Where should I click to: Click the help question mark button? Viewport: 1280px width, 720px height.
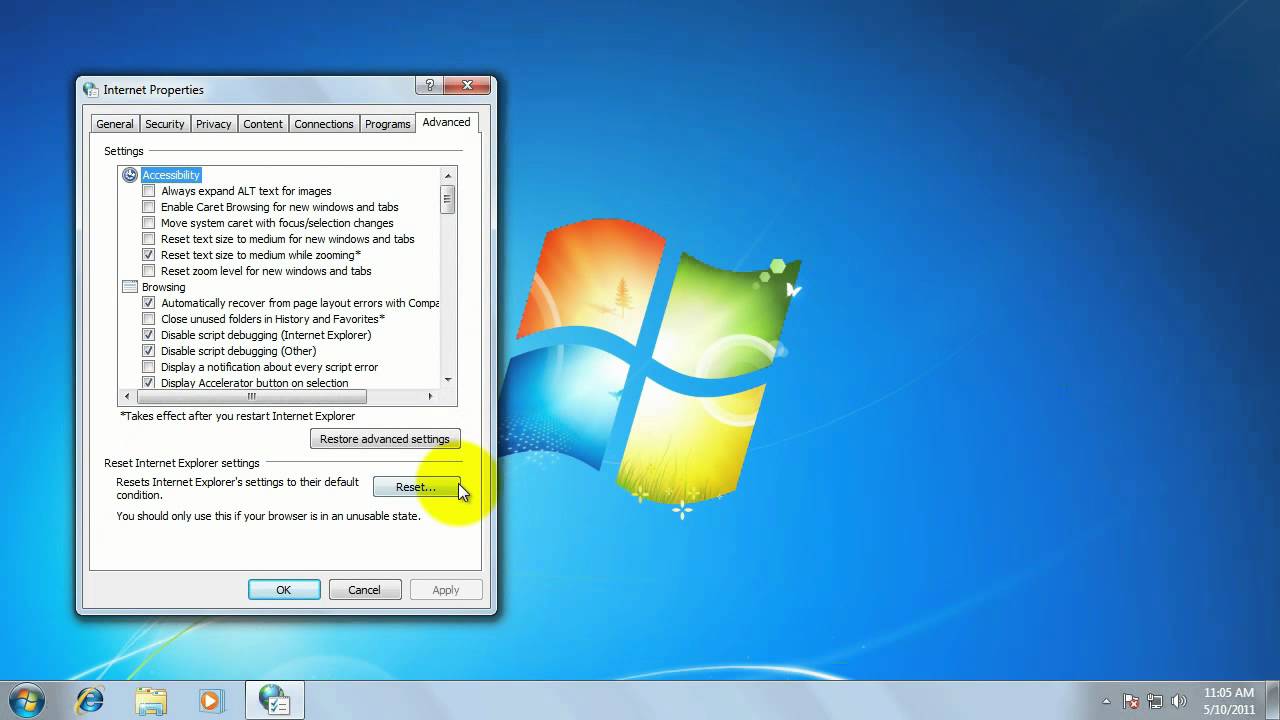tap(430, 86)
